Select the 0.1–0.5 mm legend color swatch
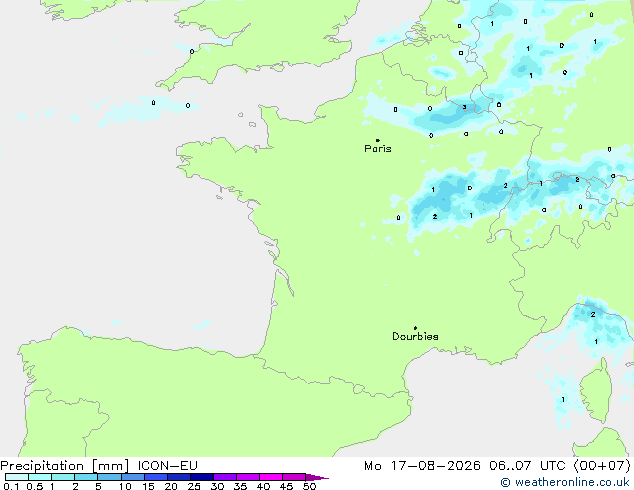634x490 pixels. [x=17, y=477]
